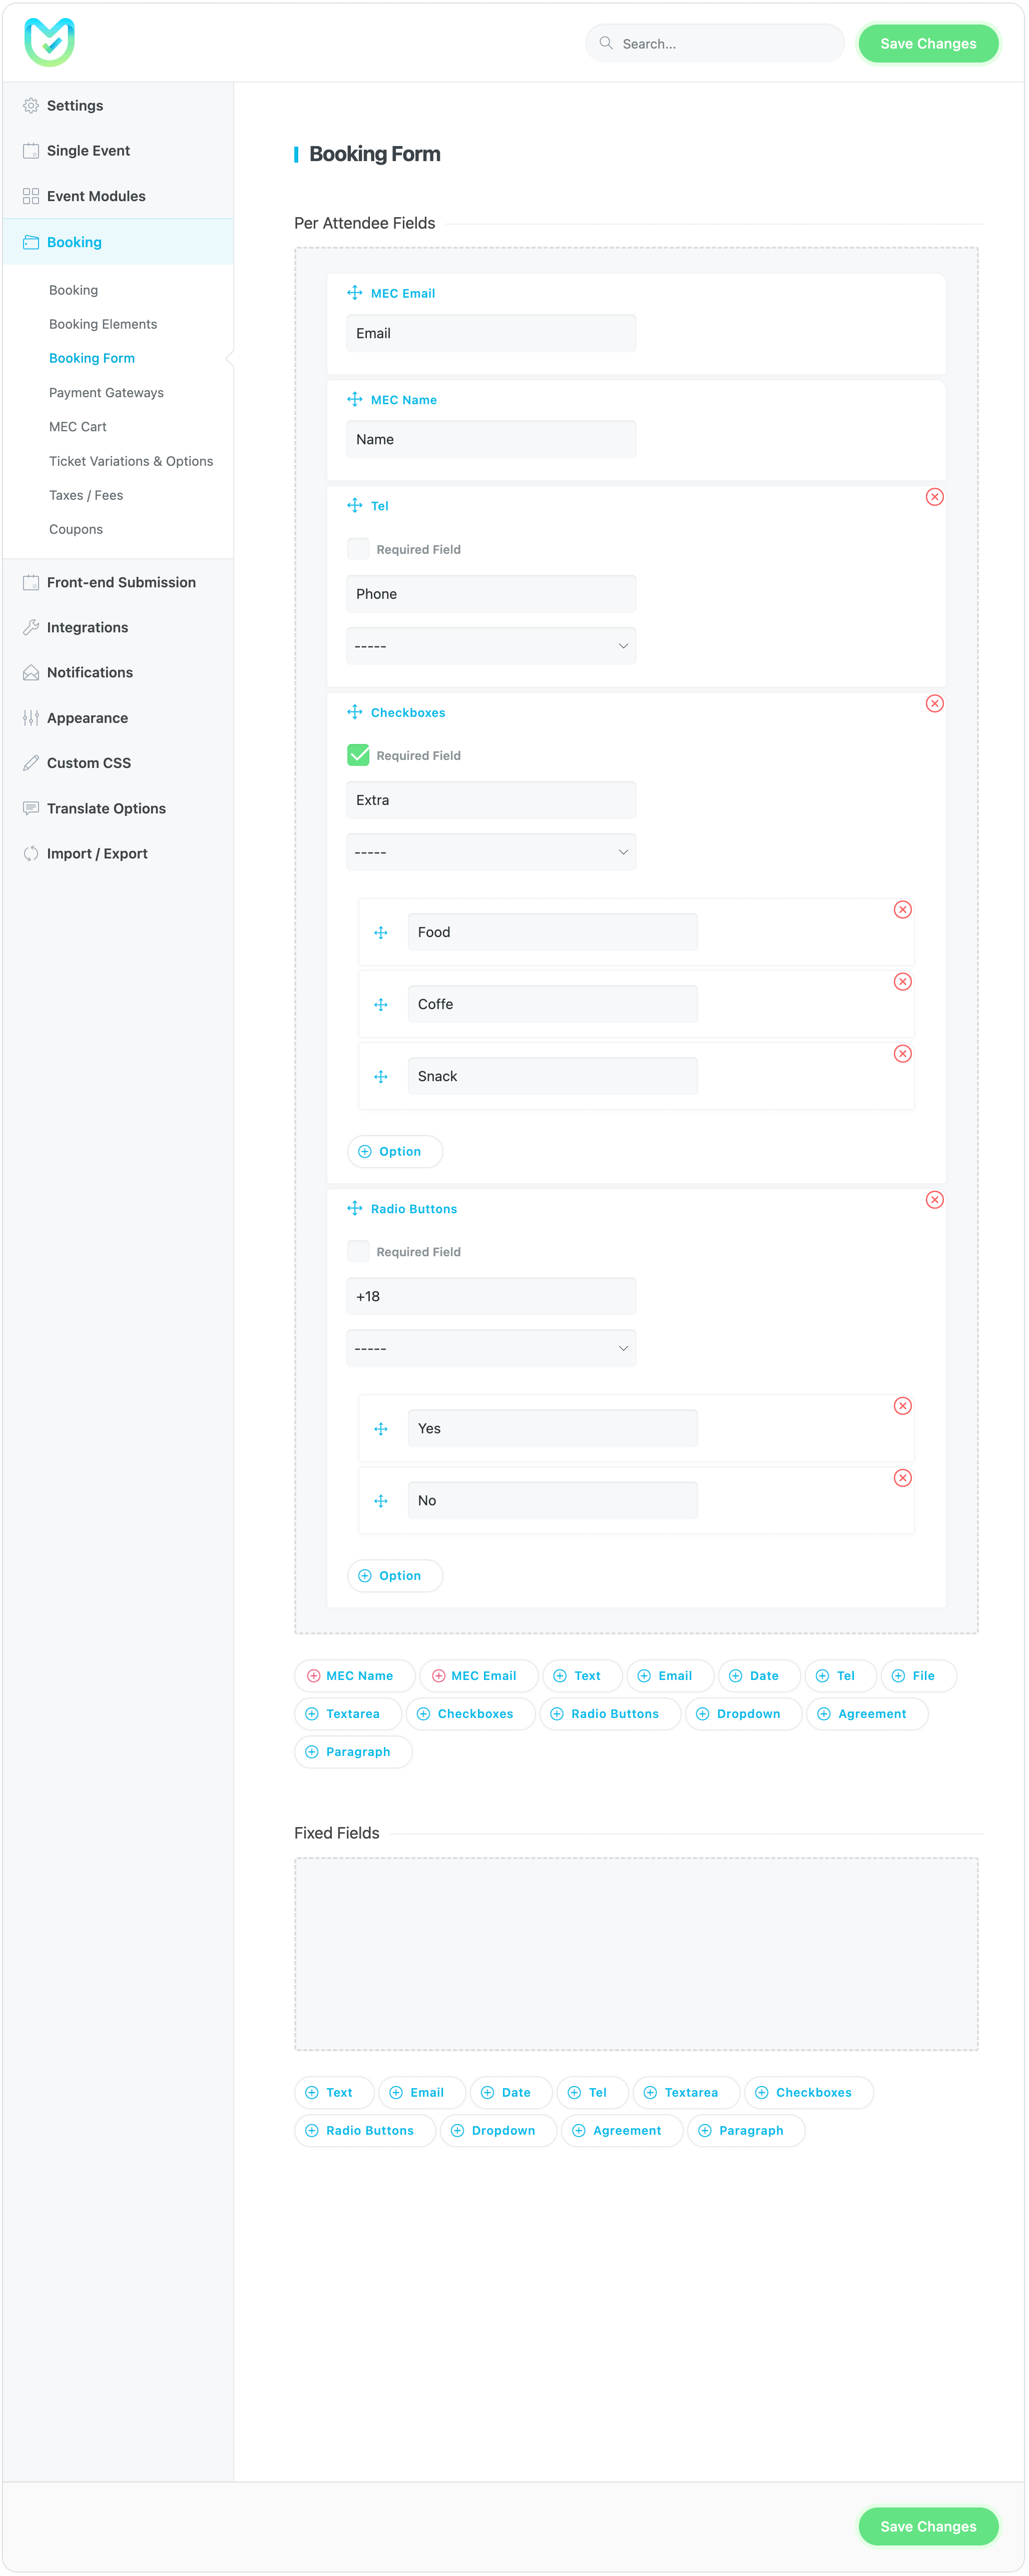Screen dimensions: 1029x2576
Task: Click the Modern Events Calendar logo
Action: 49,43
